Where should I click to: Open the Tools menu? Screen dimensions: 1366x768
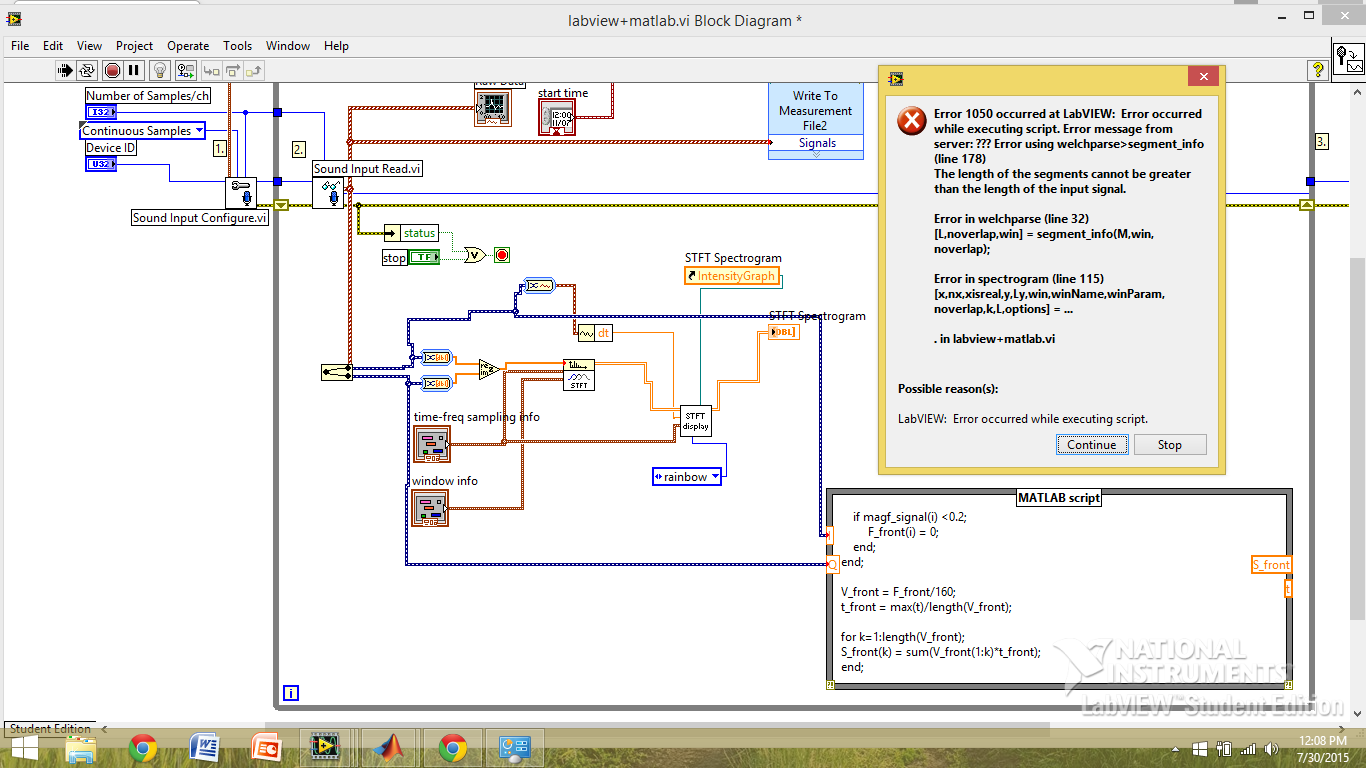click(x=237, y=46)
